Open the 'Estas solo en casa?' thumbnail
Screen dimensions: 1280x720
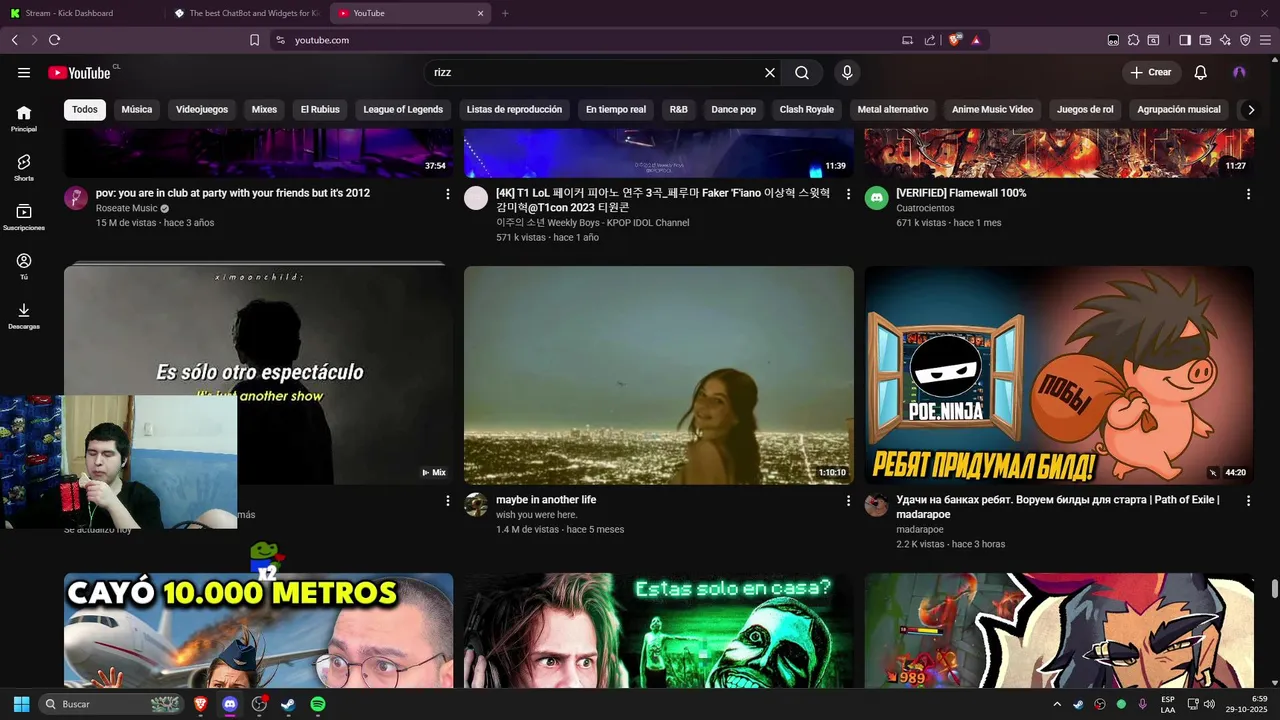tap(659, 630)
